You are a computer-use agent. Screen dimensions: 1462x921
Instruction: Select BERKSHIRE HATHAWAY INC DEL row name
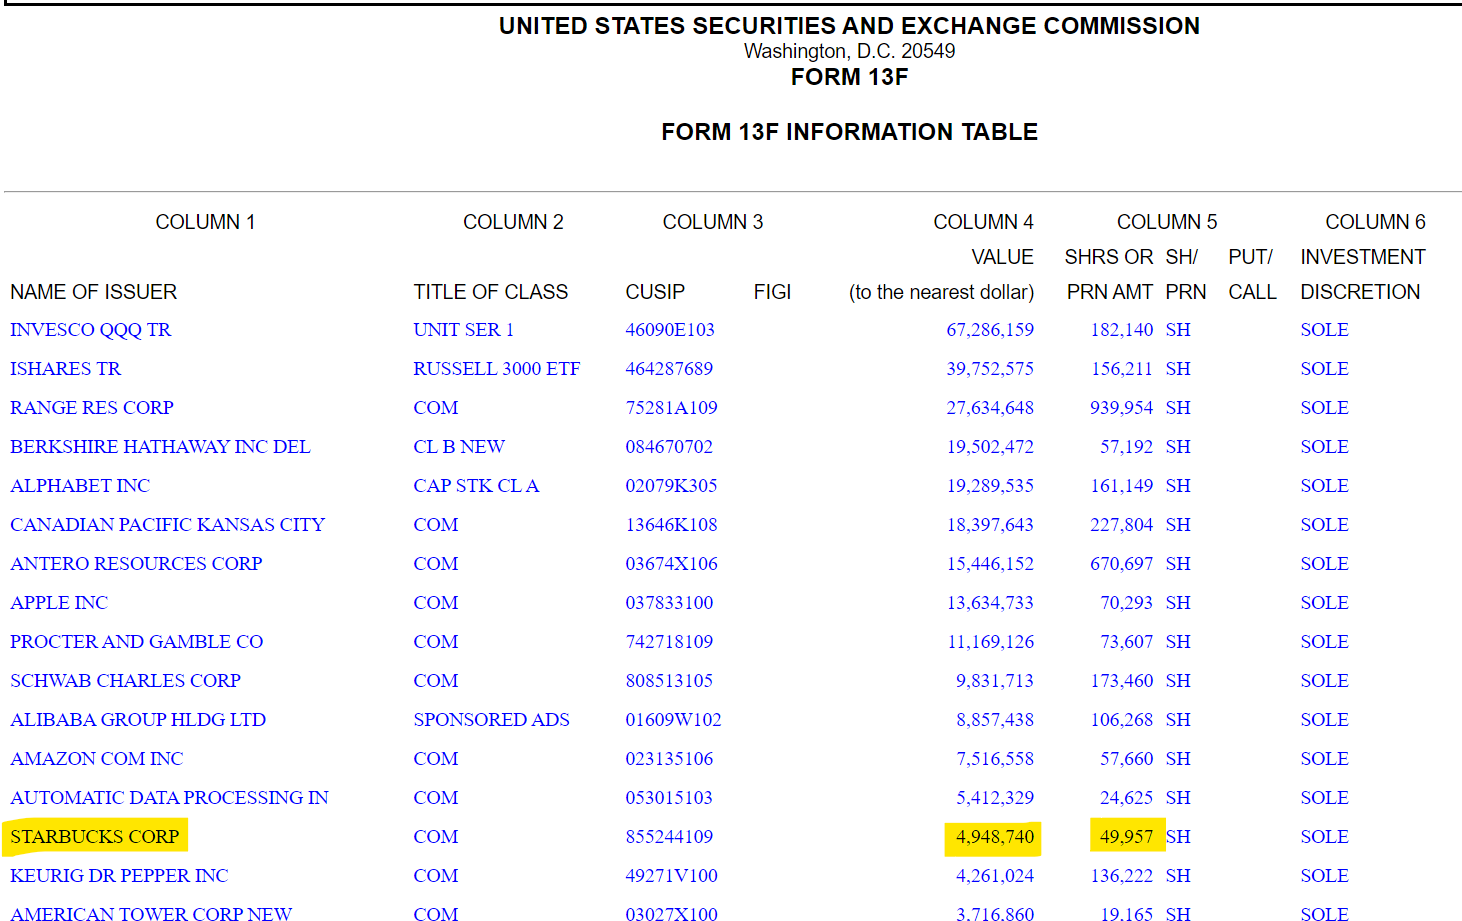coord(160,447)
